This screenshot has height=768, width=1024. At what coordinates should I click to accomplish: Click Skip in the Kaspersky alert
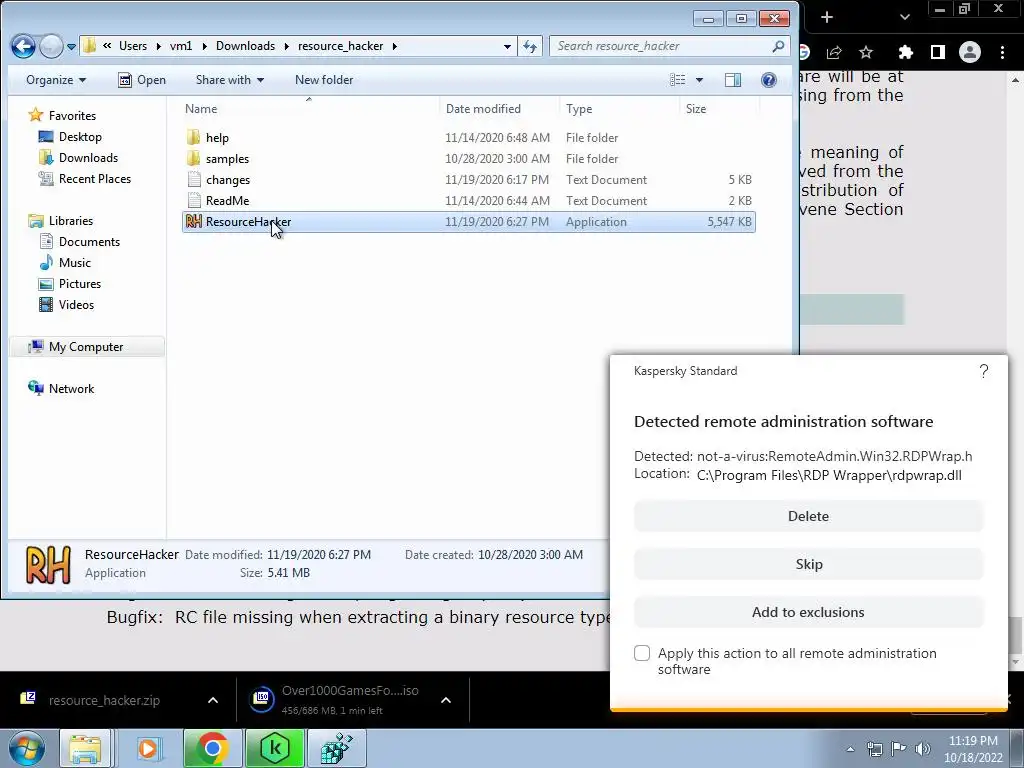808,564
